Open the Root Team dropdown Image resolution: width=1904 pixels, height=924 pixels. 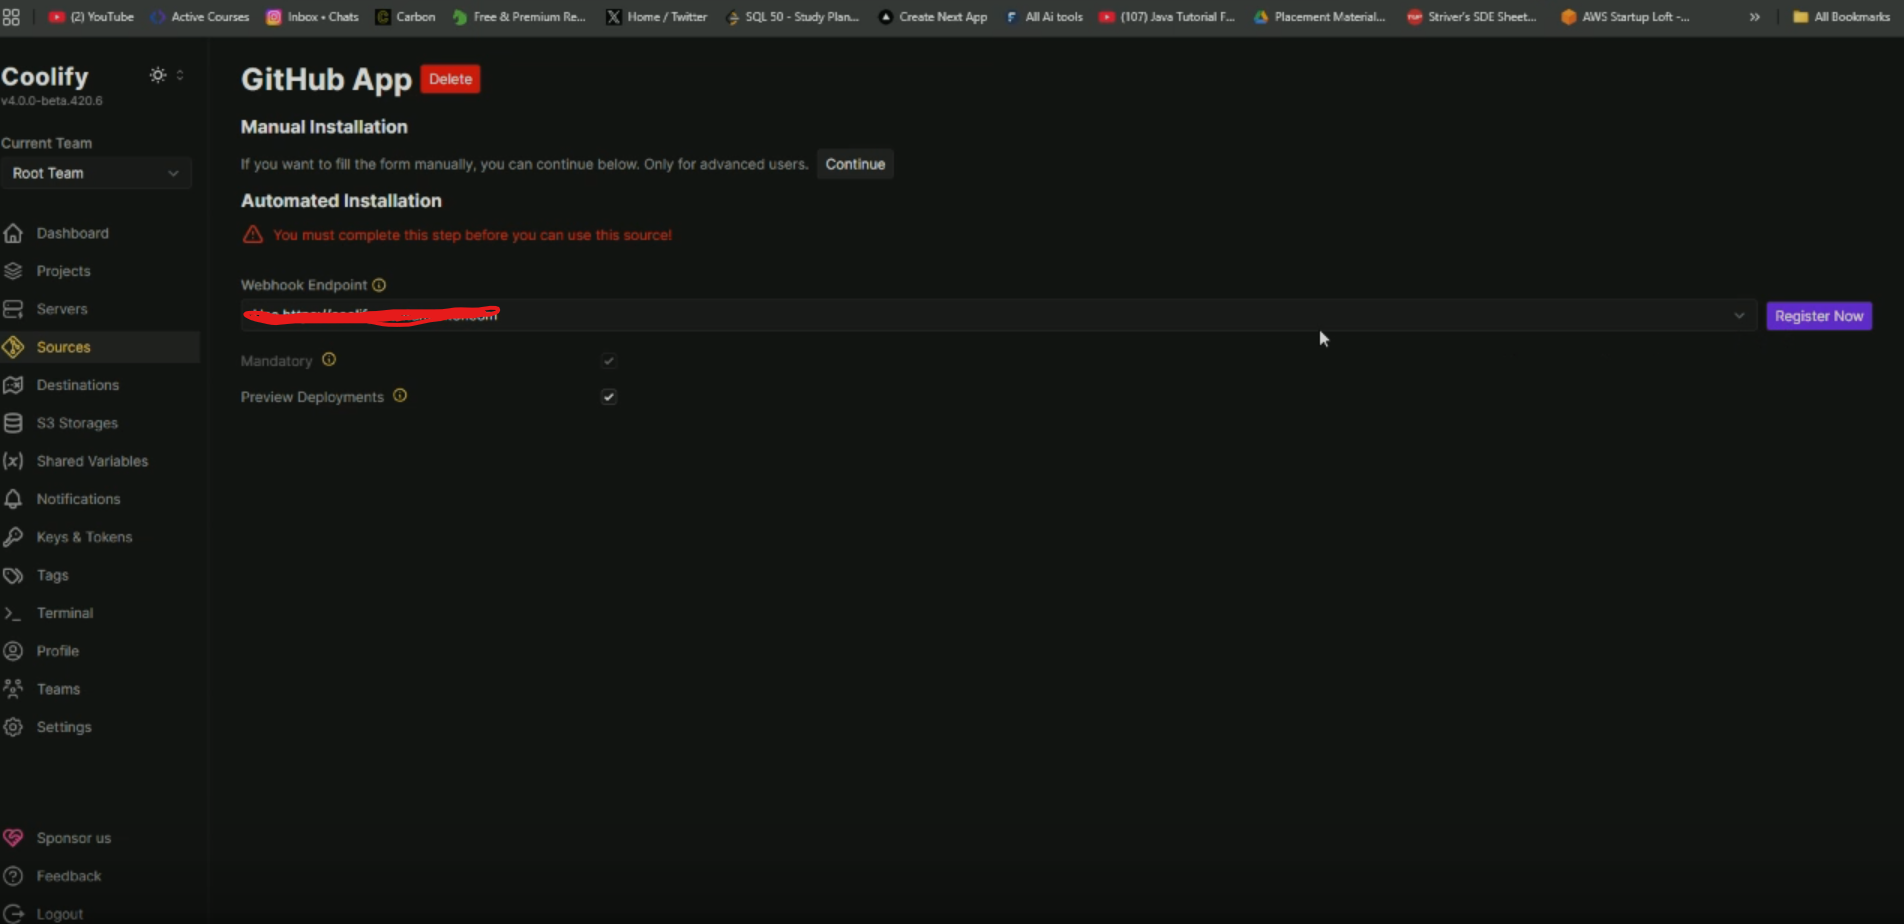pyautogui.click(x=95, y=173)
